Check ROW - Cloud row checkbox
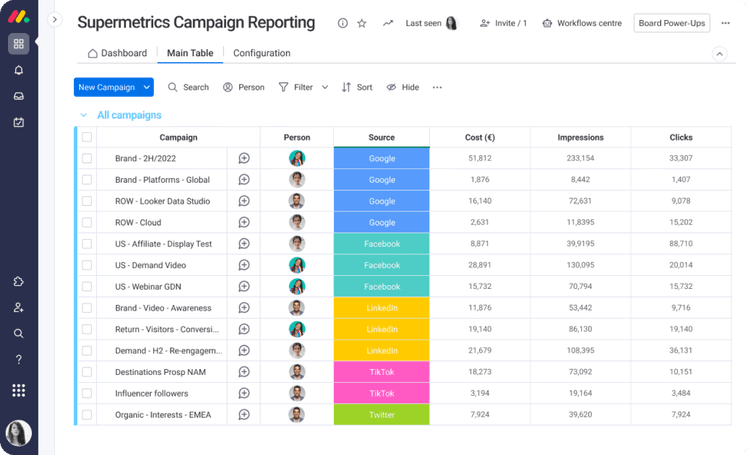 point(87,222)
